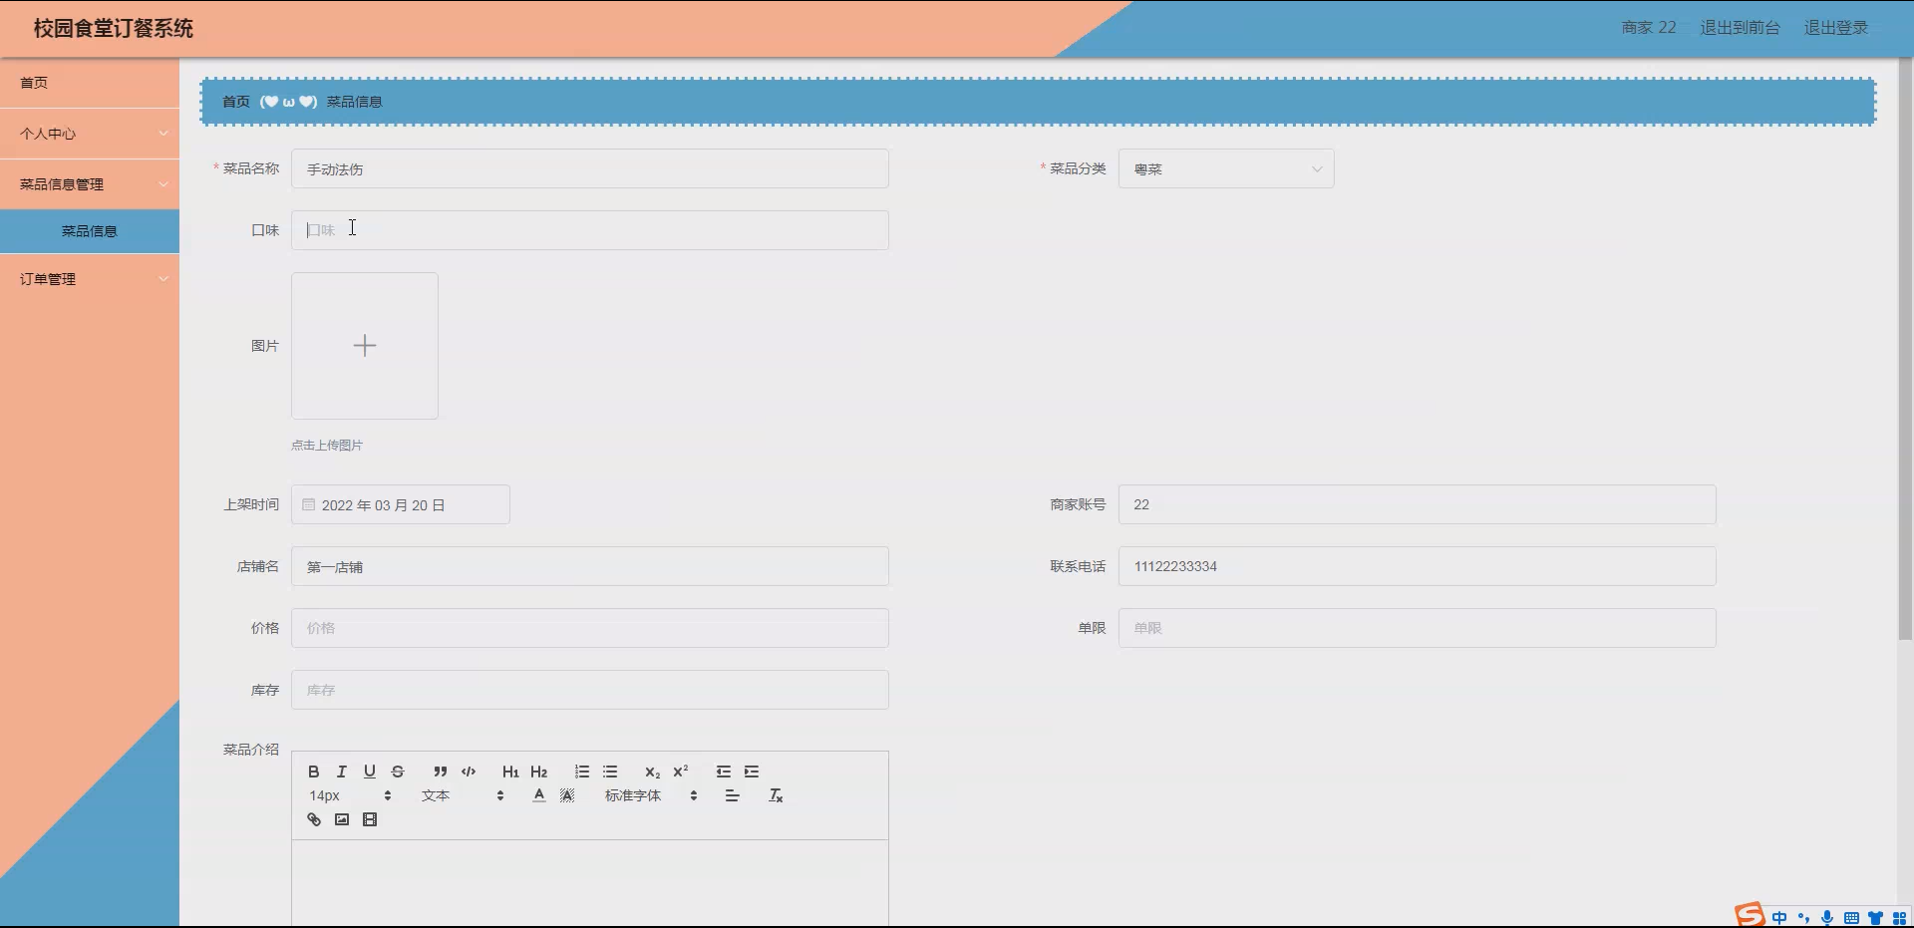This screenshot has width=1914, height=928.
Task: Open the text alignment option
Action: tap(732, 796)
